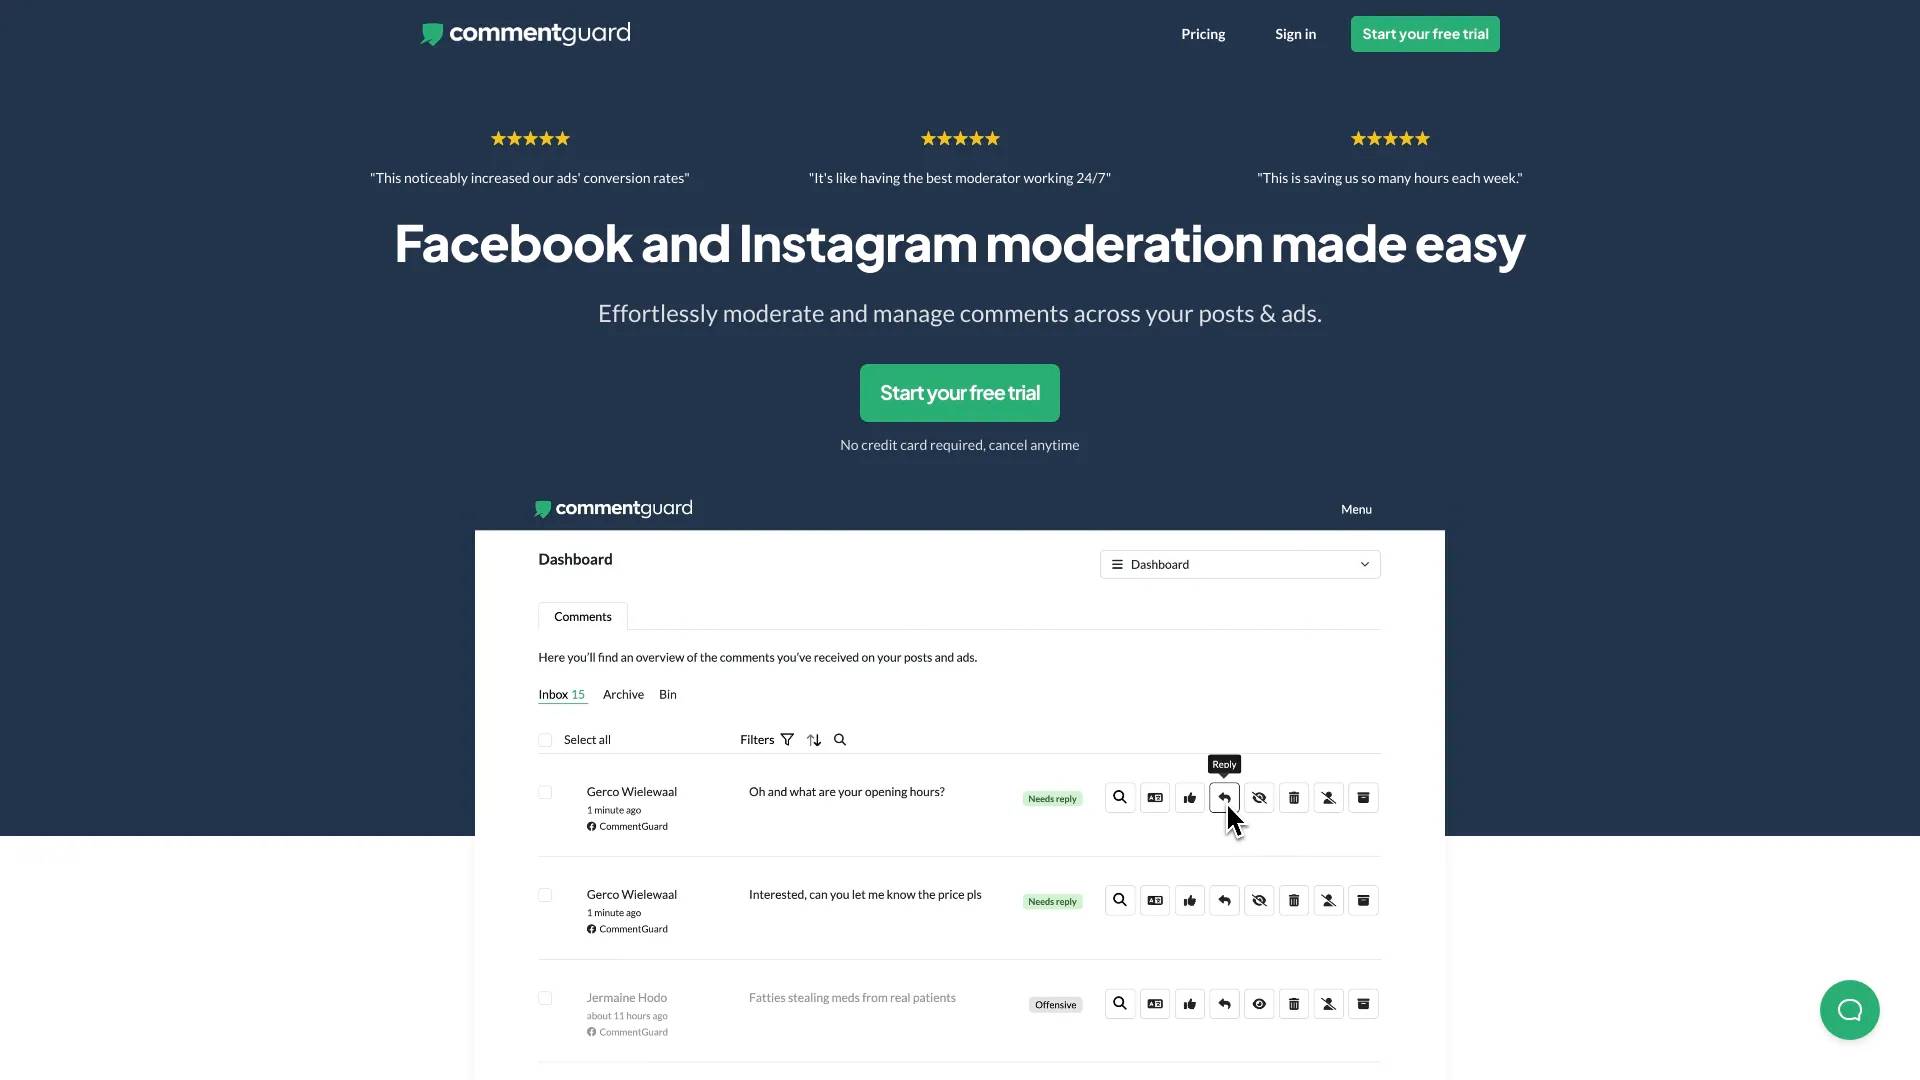The image size is (1920, 1080).
Task: Click the Reply icon on first comment
Action: pos(1224,796)
